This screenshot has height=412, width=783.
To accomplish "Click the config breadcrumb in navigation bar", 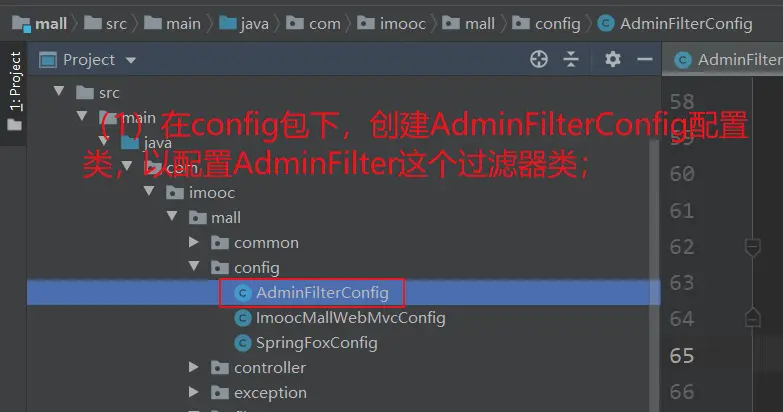I will (x=547, y=23).
